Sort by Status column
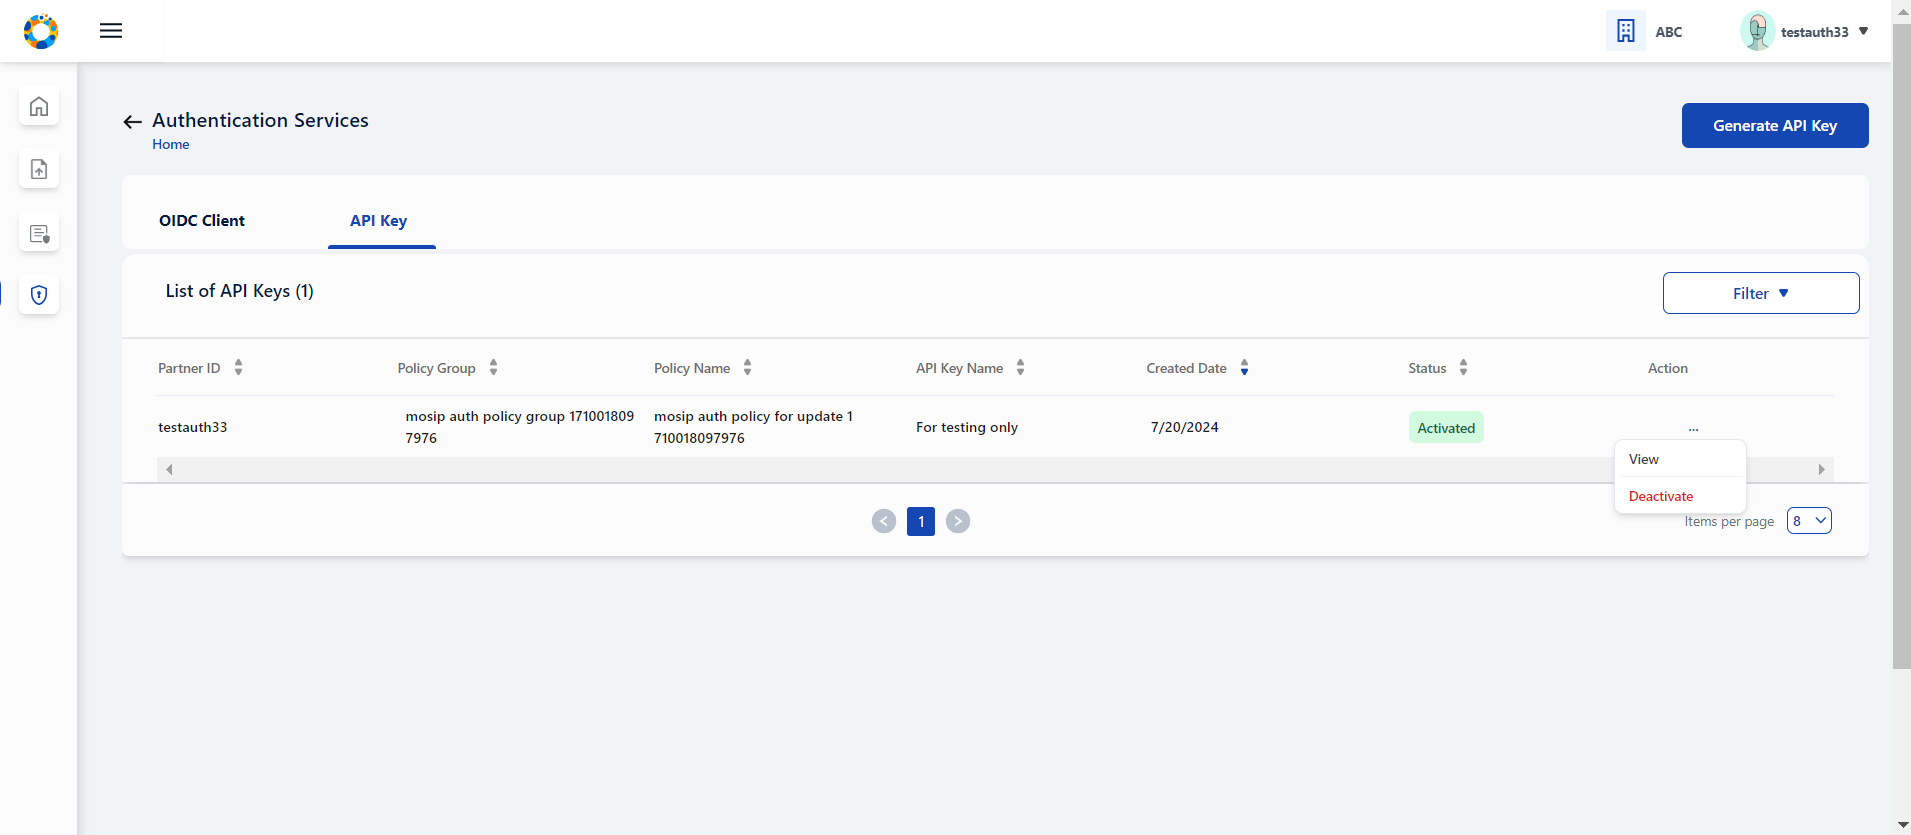This screenshot has height=835, width=1911. 1463,368
